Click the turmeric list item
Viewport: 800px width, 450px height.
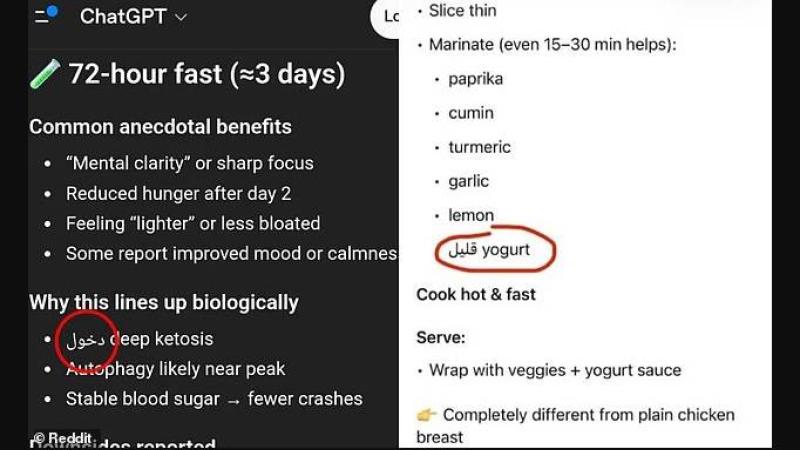[479, 147]
